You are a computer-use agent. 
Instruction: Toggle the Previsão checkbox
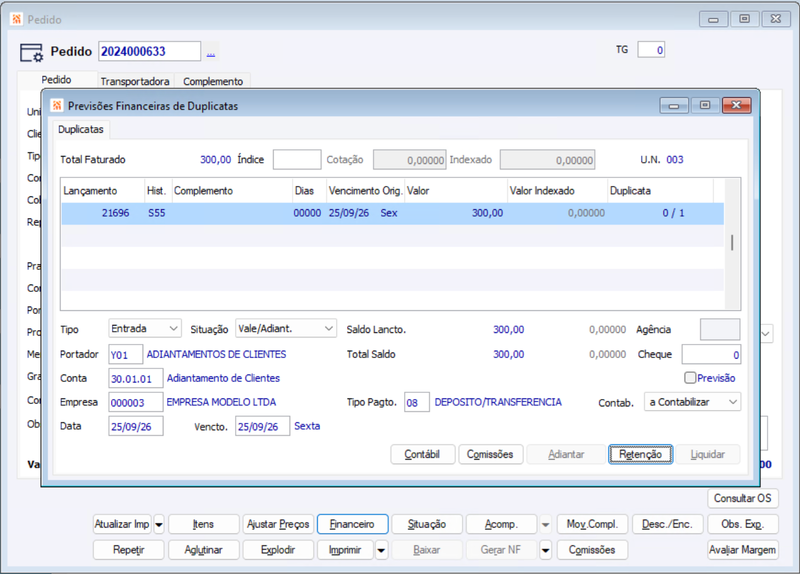690,378
